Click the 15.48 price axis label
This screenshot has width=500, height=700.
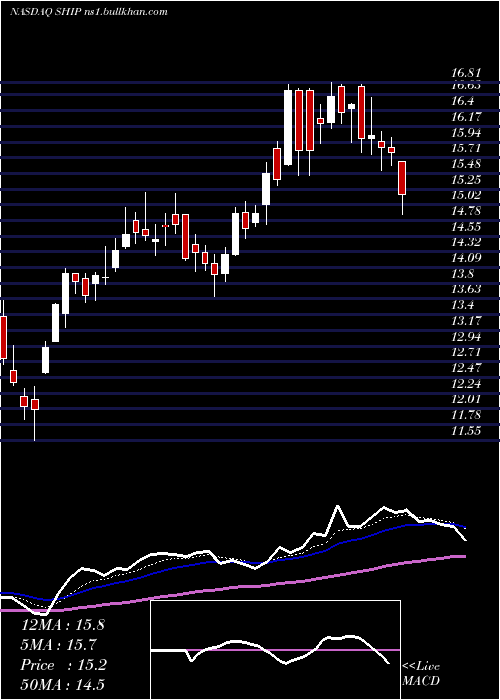(x=466, y=164)
